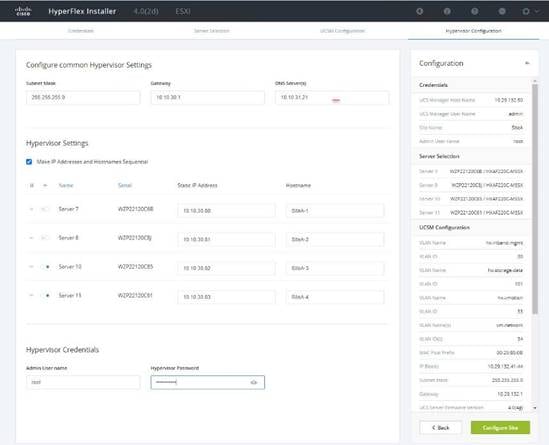This screenshot has width=549, height=445.
Task: Grab the drag handle of Server 11 row
Action: click(x=31, y=295)
